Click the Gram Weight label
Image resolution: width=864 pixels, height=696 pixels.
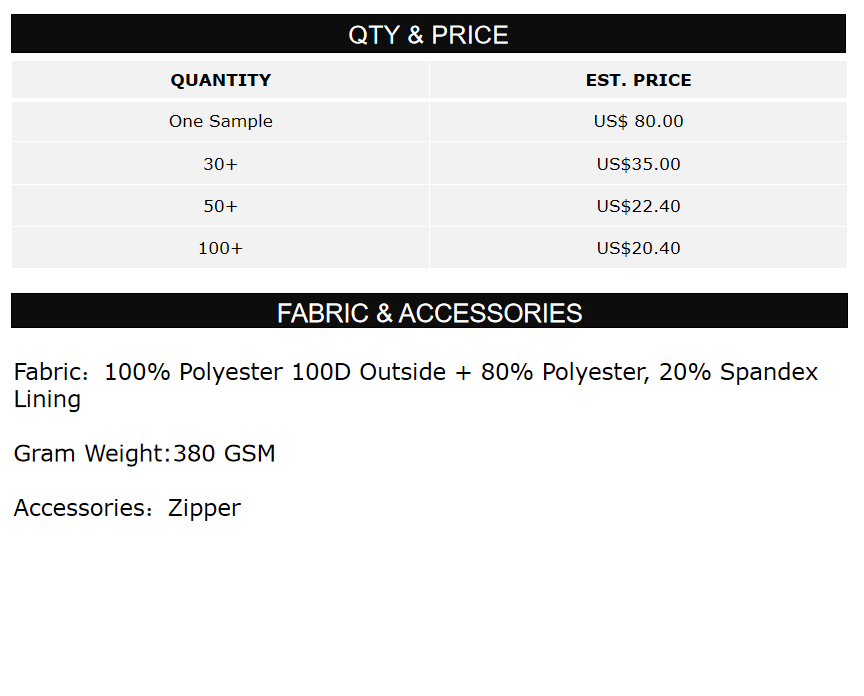pos(90,454)
